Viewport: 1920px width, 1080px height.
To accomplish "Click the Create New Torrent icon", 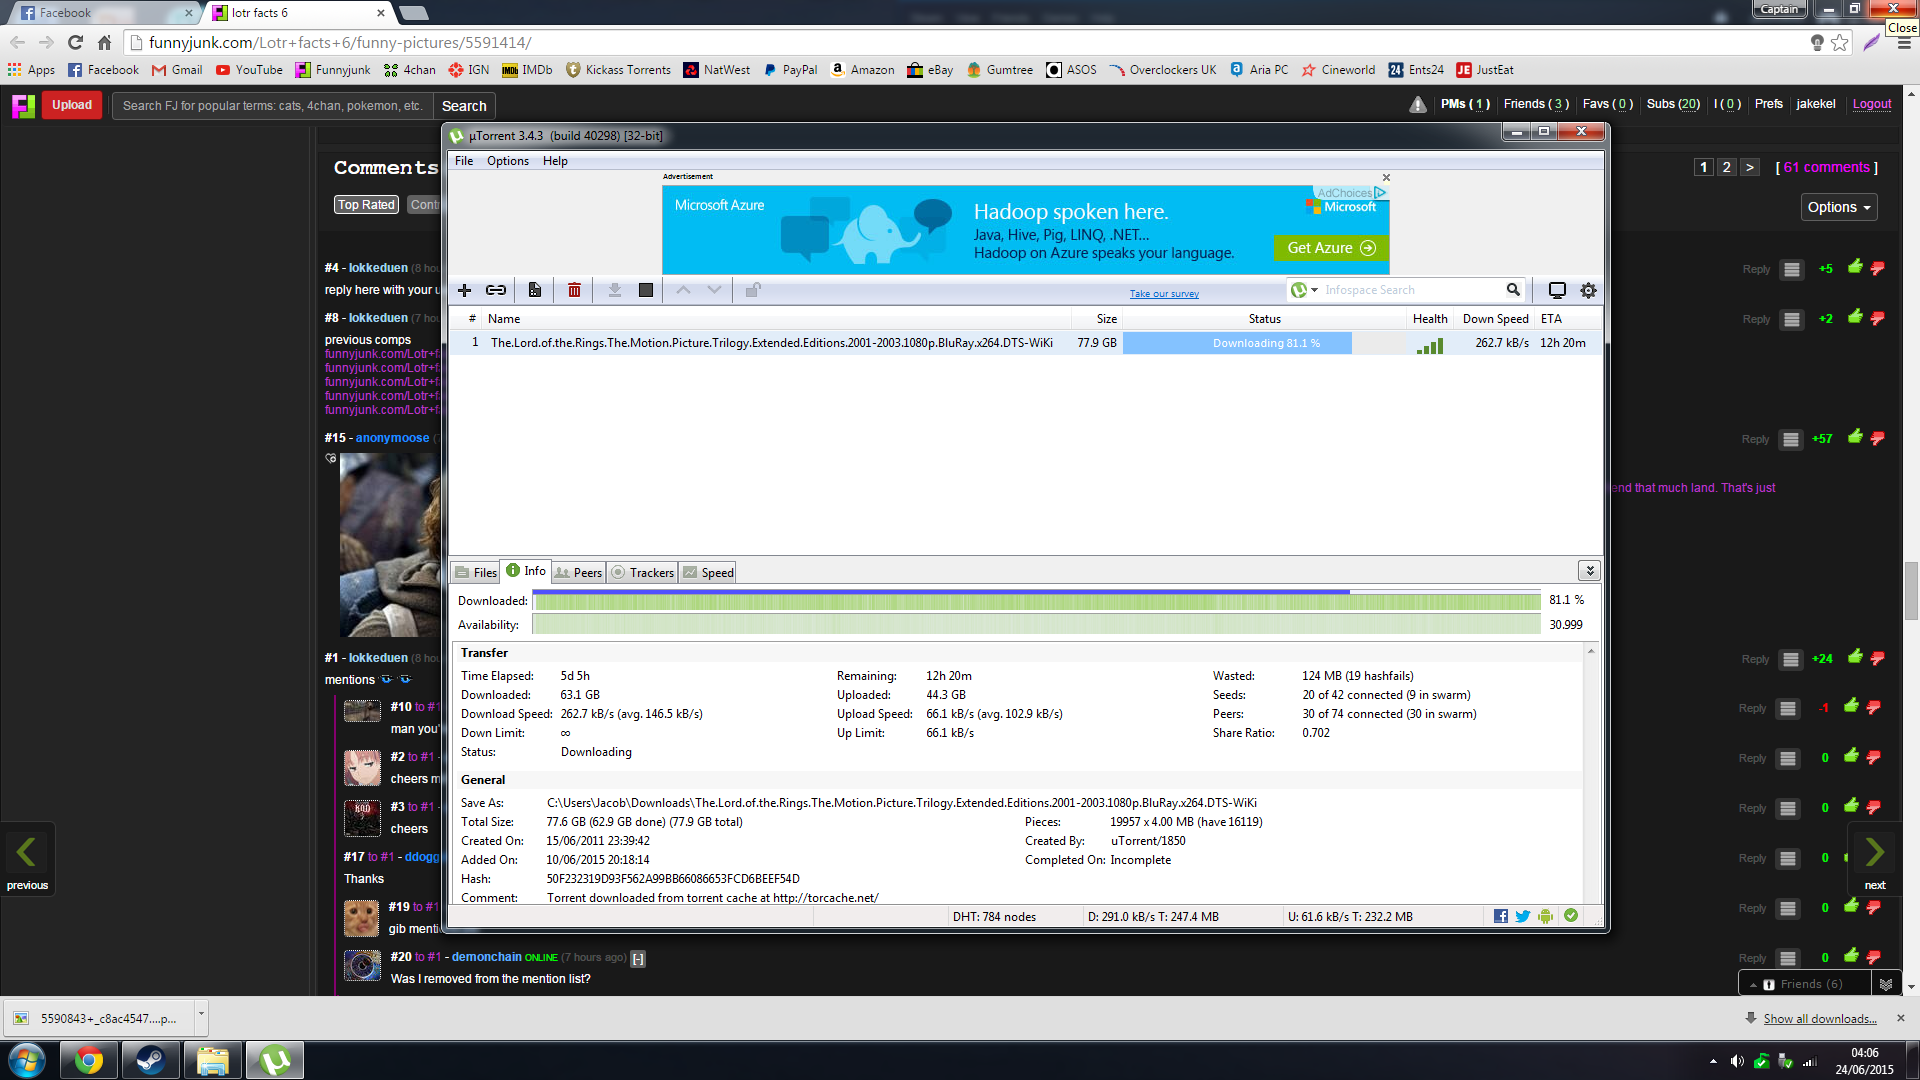I will [535, 290].
